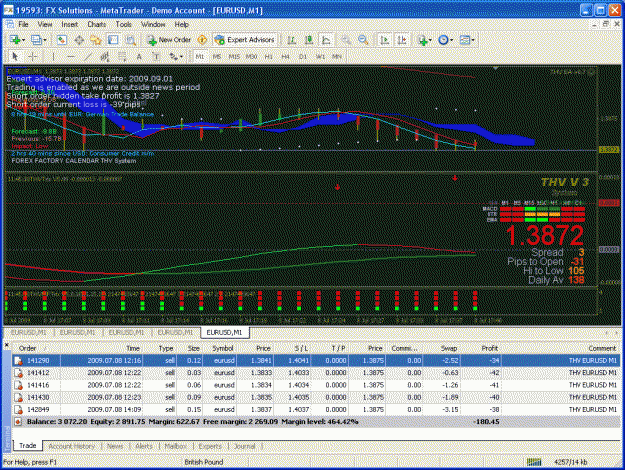
Task: Select the Crosshair tool
Action: pos(33,57)
